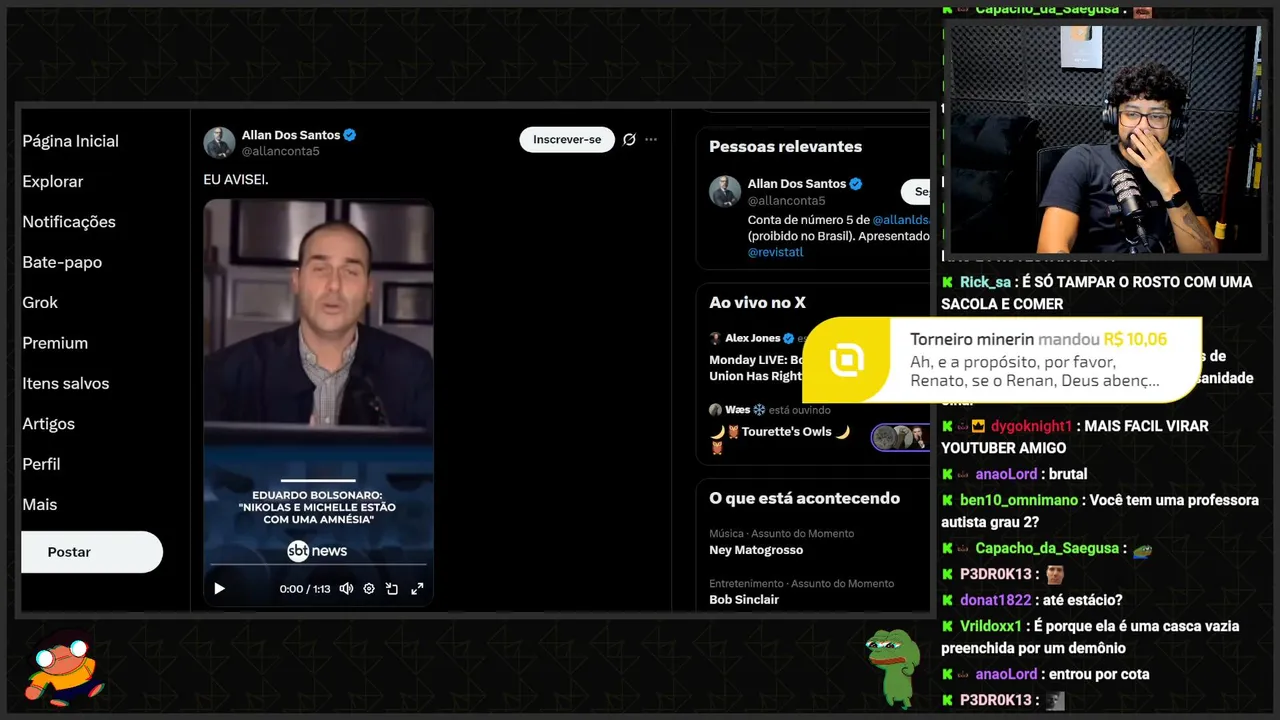Click the Grok icon beside Inscrever-se
Viewport: 1280px width, 720px height.
tap(629, 140)
